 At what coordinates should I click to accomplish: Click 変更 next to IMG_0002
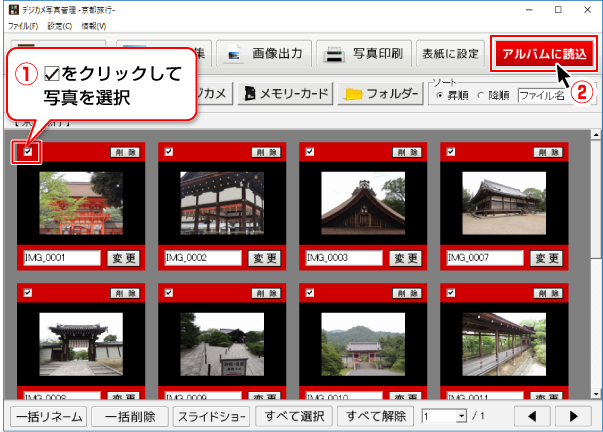click(265, 258)
